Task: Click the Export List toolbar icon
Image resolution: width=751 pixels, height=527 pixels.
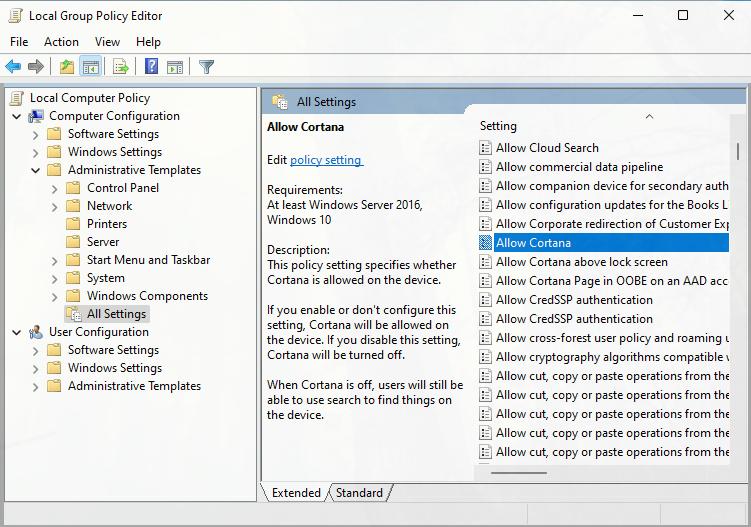Action: click(121, 67)
